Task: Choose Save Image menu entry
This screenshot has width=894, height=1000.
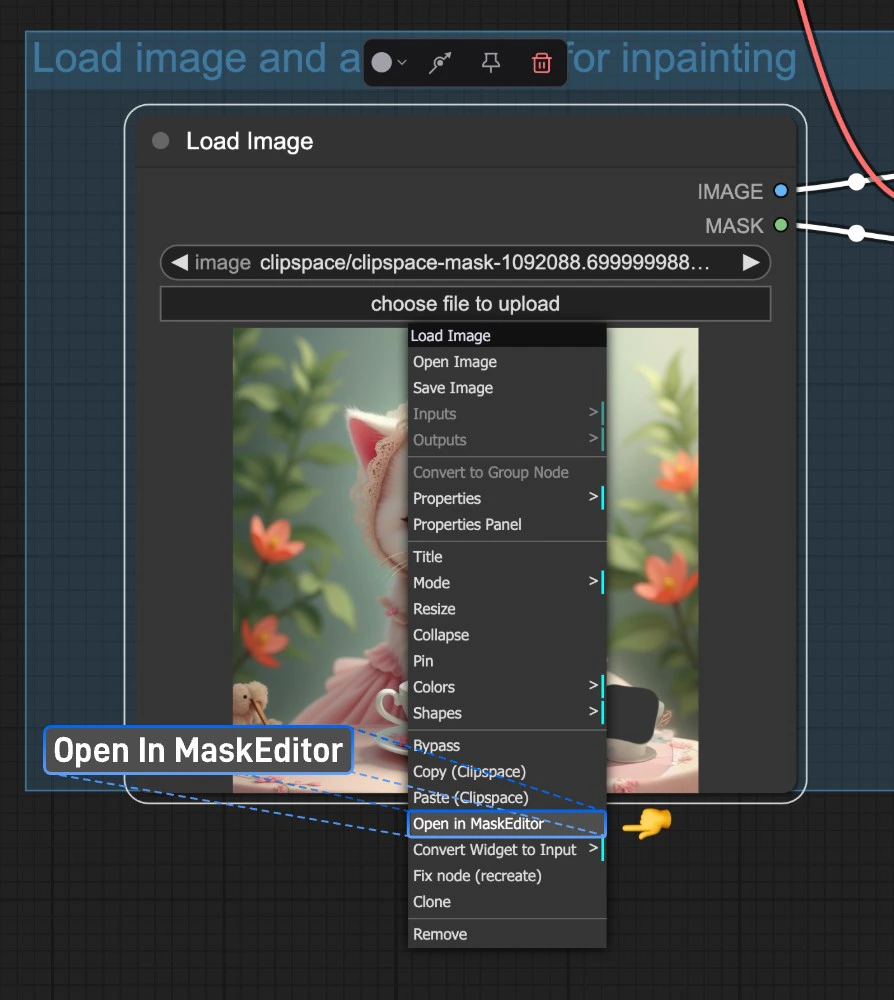Action: point(507,388)
